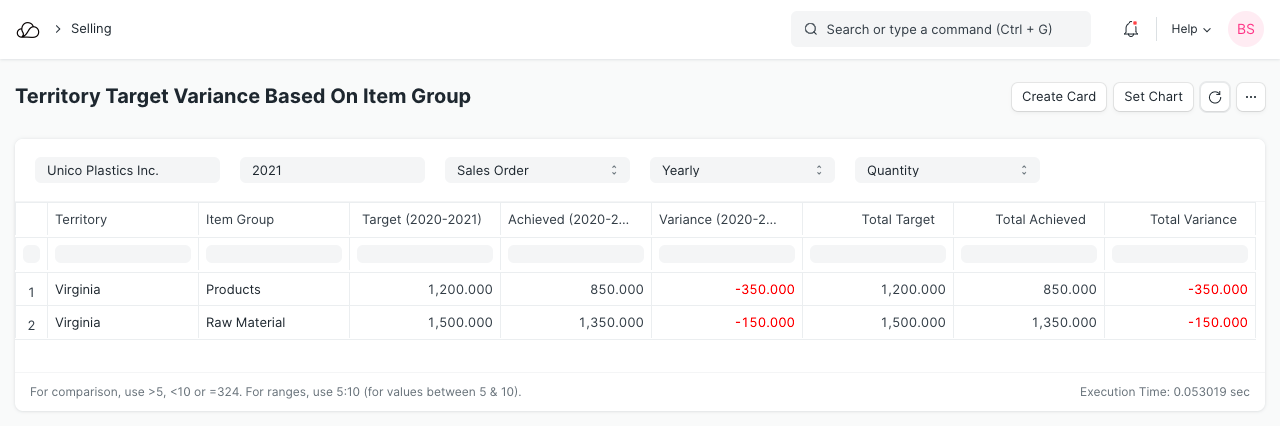Expand the Yearly period dropdown
Screen dimensions: 1280x426
(x=742, y=171)
